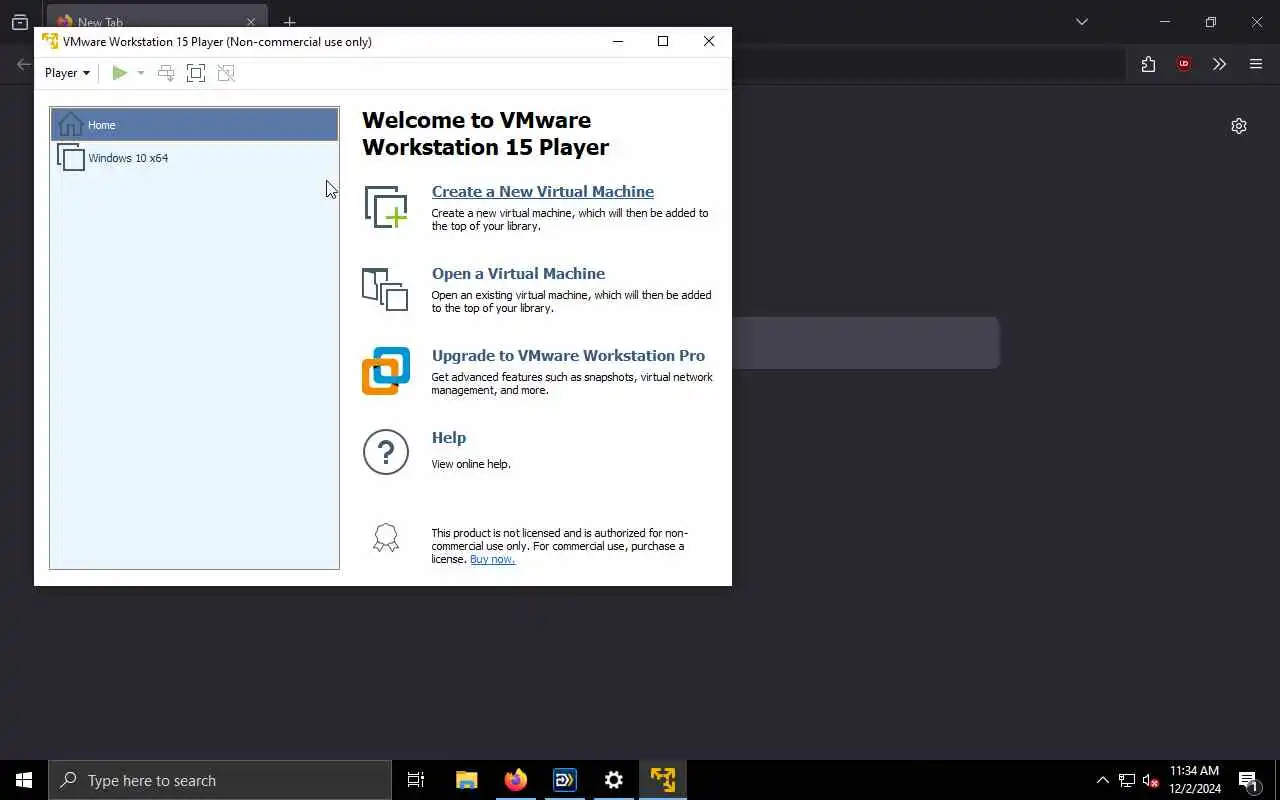The height and width of the screenshot is (800, 1280).
Task: Open File Explorer from the taskbar
Action: tap(467, 780)
